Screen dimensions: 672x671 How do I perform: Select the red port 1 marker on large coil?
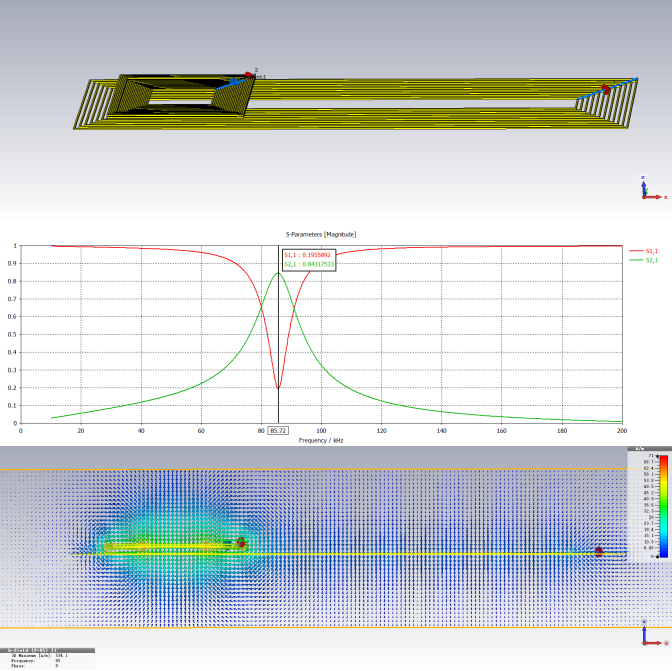click(605, 90)
